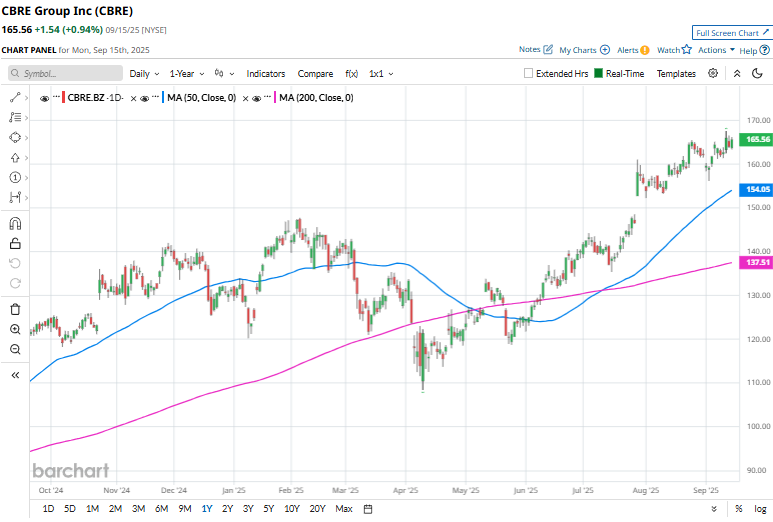Add to Watchlist star icon
The width and height of the screenshot is (773, 522).
[x=687, y=49]
